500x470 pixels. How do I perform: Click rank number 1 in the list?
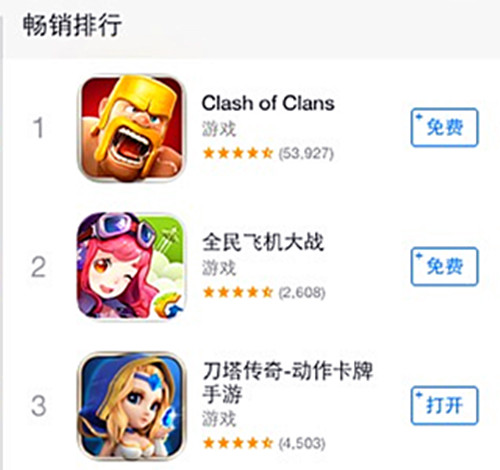click(38, 128)
